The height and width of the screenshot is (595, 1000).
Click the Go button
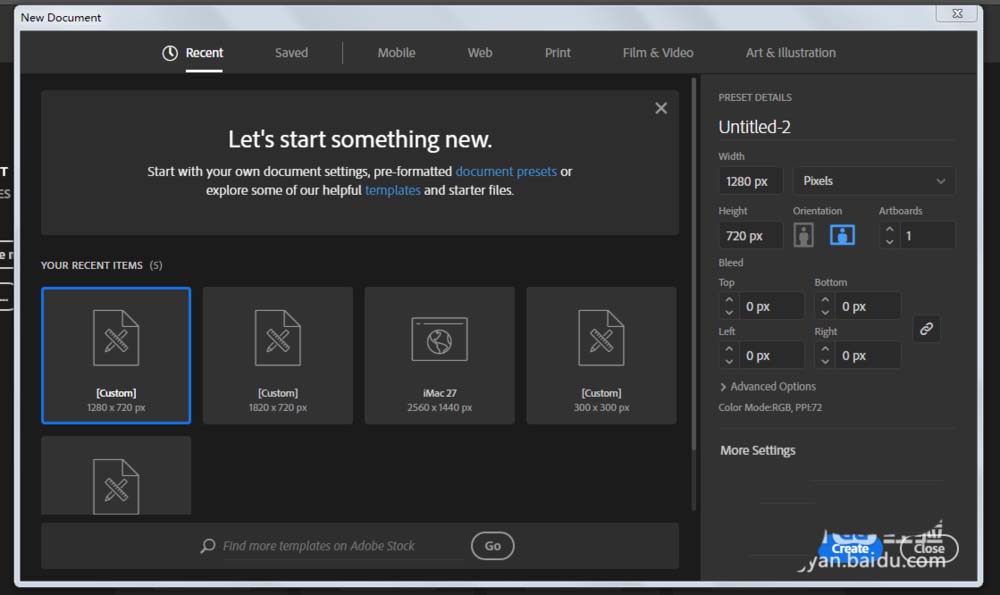492,546
